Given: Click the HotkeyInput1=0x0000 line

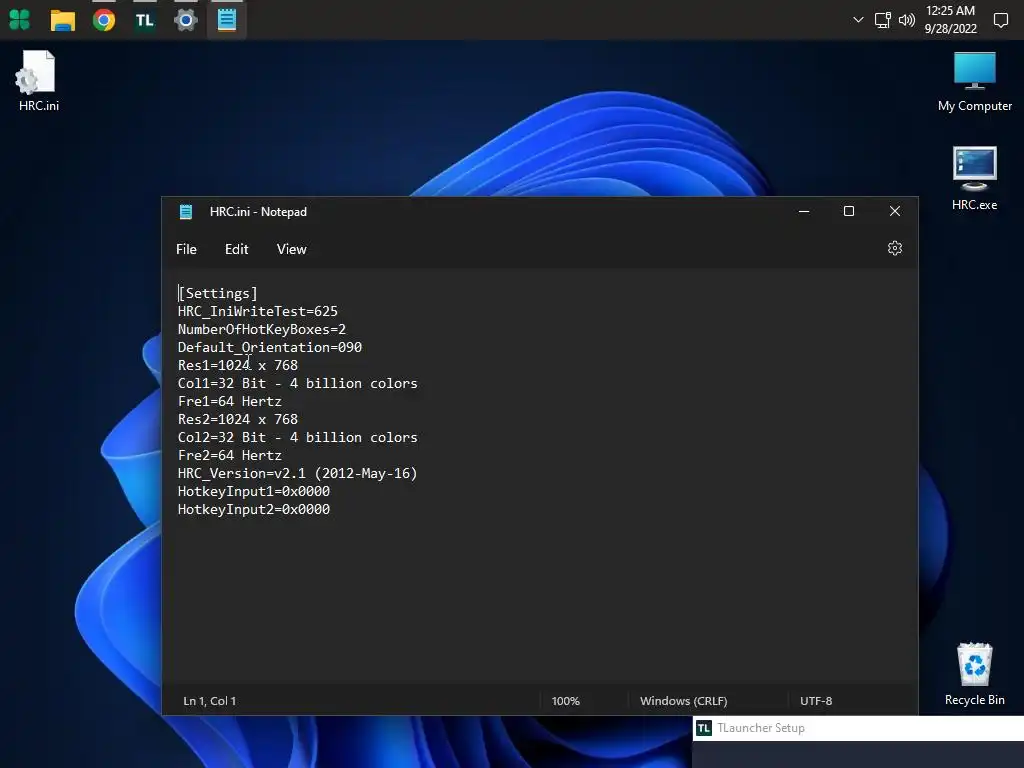Looking at the screenshot, I should (x=254, y=491).
